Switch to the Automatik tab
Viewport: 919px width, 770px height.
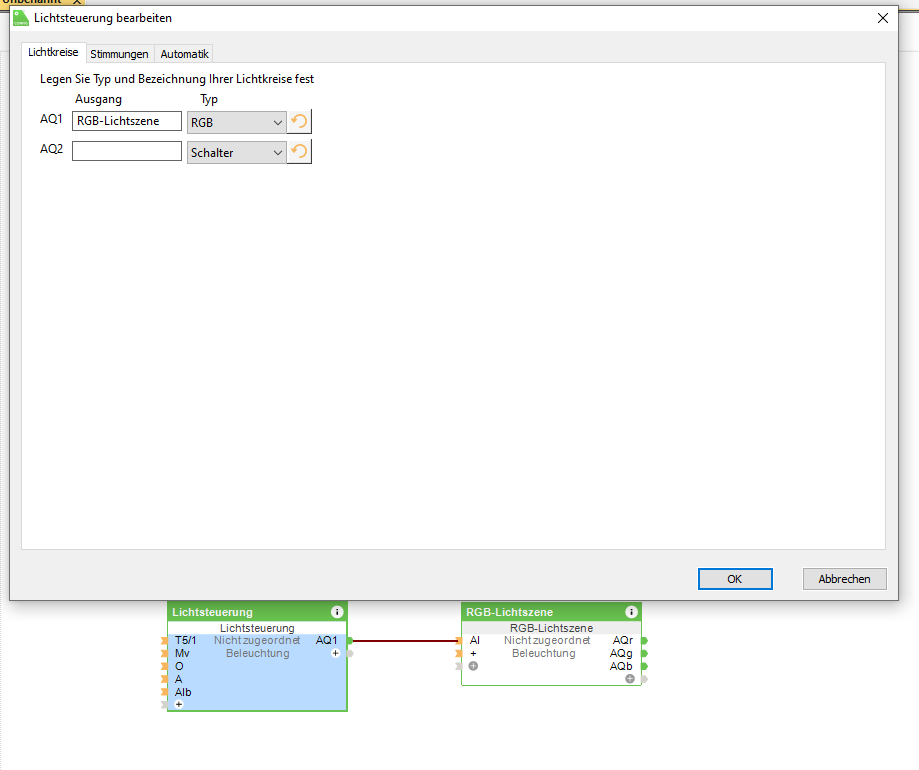(x=185, y=54)
